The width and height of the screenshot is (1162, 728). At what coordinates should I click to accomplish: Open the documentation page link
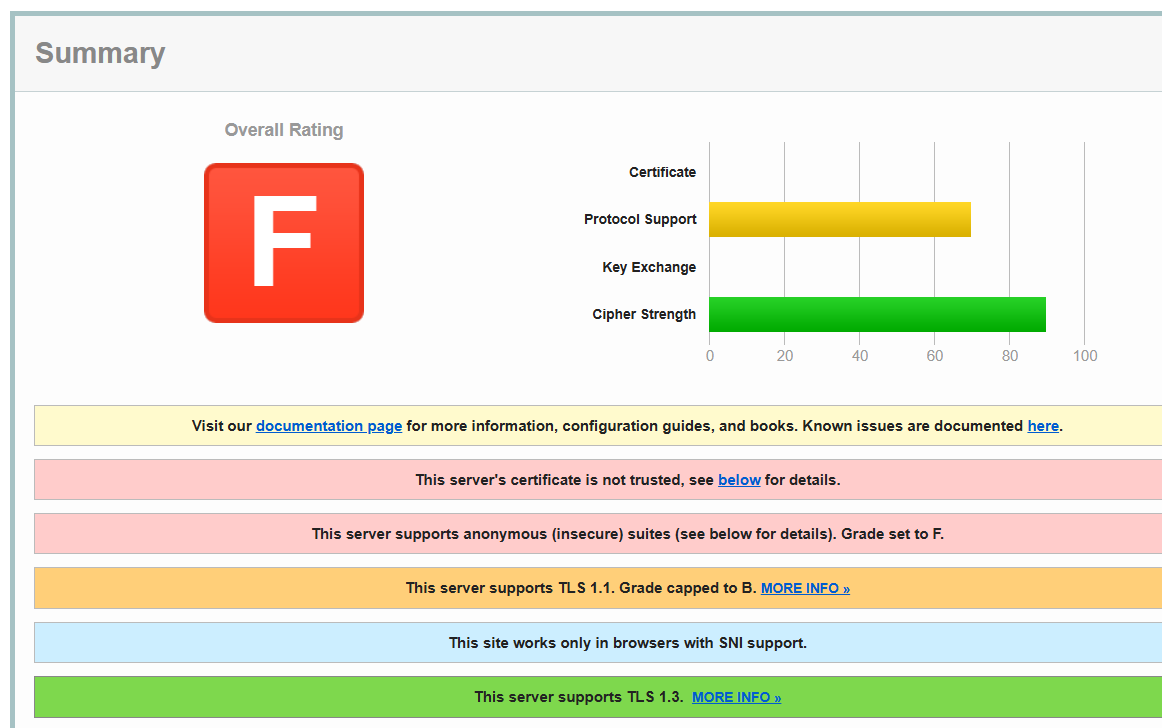click(x=328, y=426)
